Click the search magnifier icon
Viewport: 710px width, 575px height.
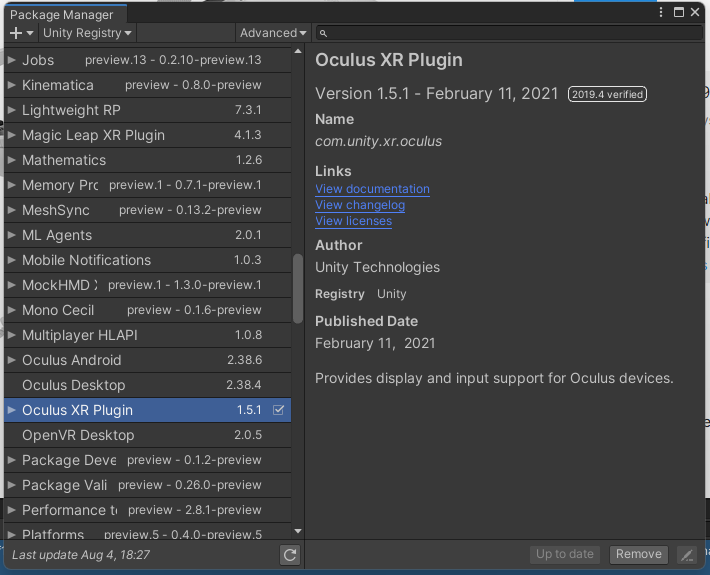(x=323, y=33)
